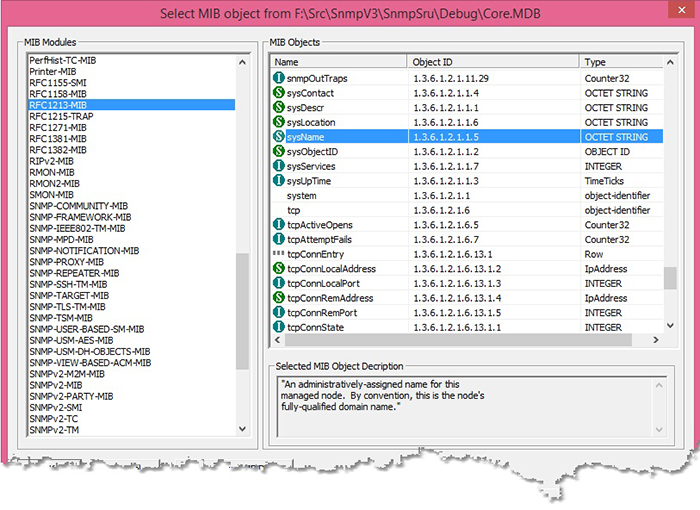Screen dimensions: 700x510
Task: Click the string icon beside tcpConnLocalAddress
Action: click(279, 268)
